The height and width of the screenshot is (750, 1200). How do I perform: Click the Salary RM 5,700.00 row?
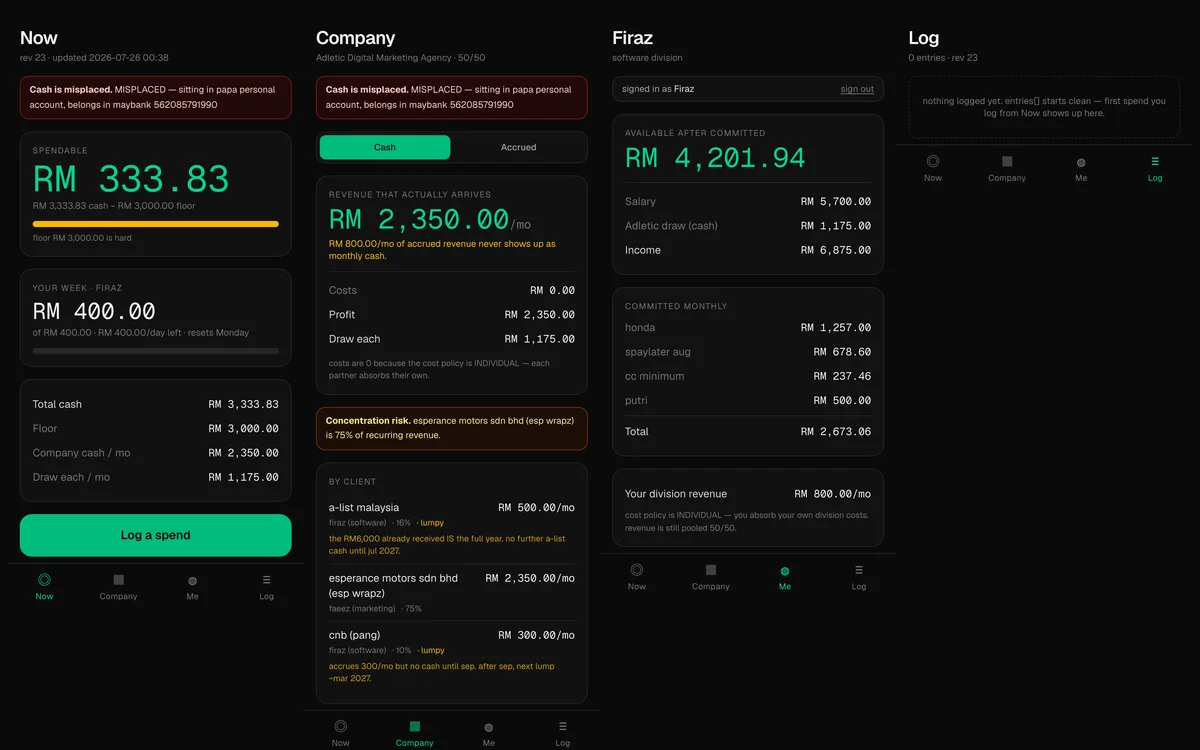point(748,201)
